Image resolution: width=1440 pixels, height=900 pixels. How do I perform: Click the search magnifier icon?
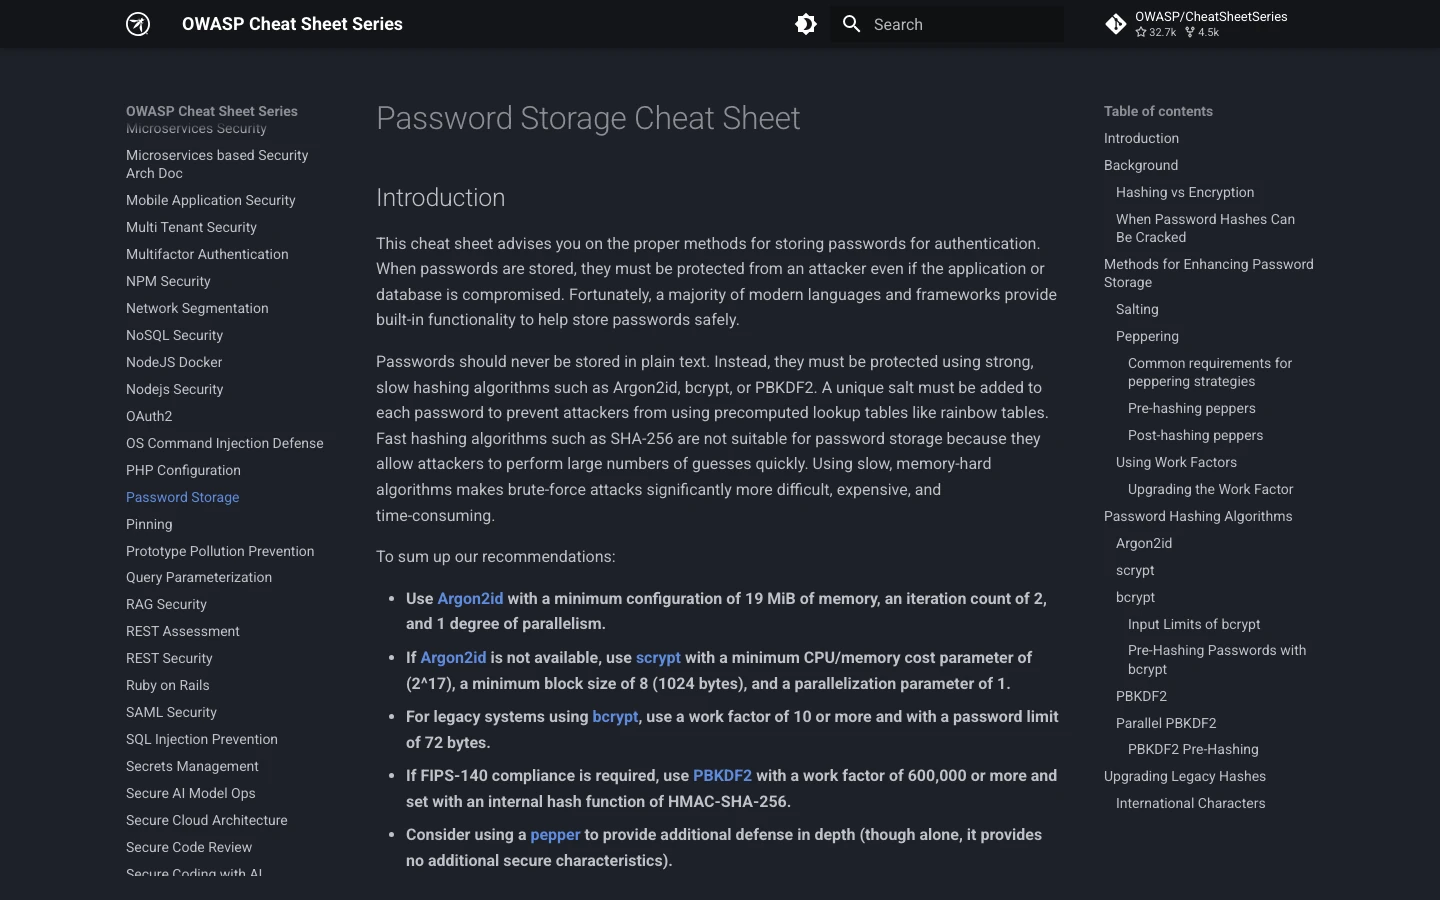tap(852, 24)
